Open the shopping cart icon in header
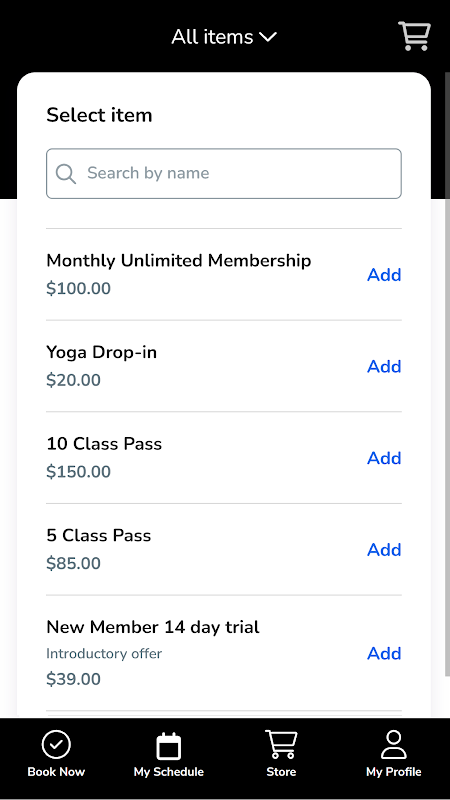 [x=414, y=36]
